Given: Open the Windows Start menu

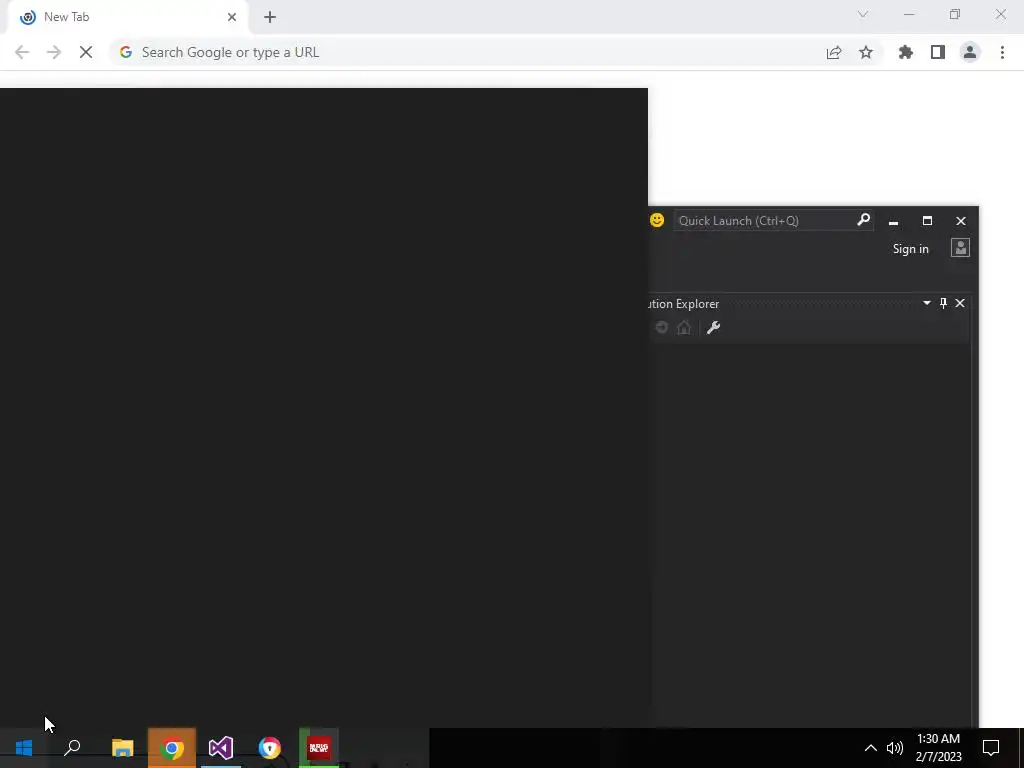Looking at the screenshot, I should [24, 748].
